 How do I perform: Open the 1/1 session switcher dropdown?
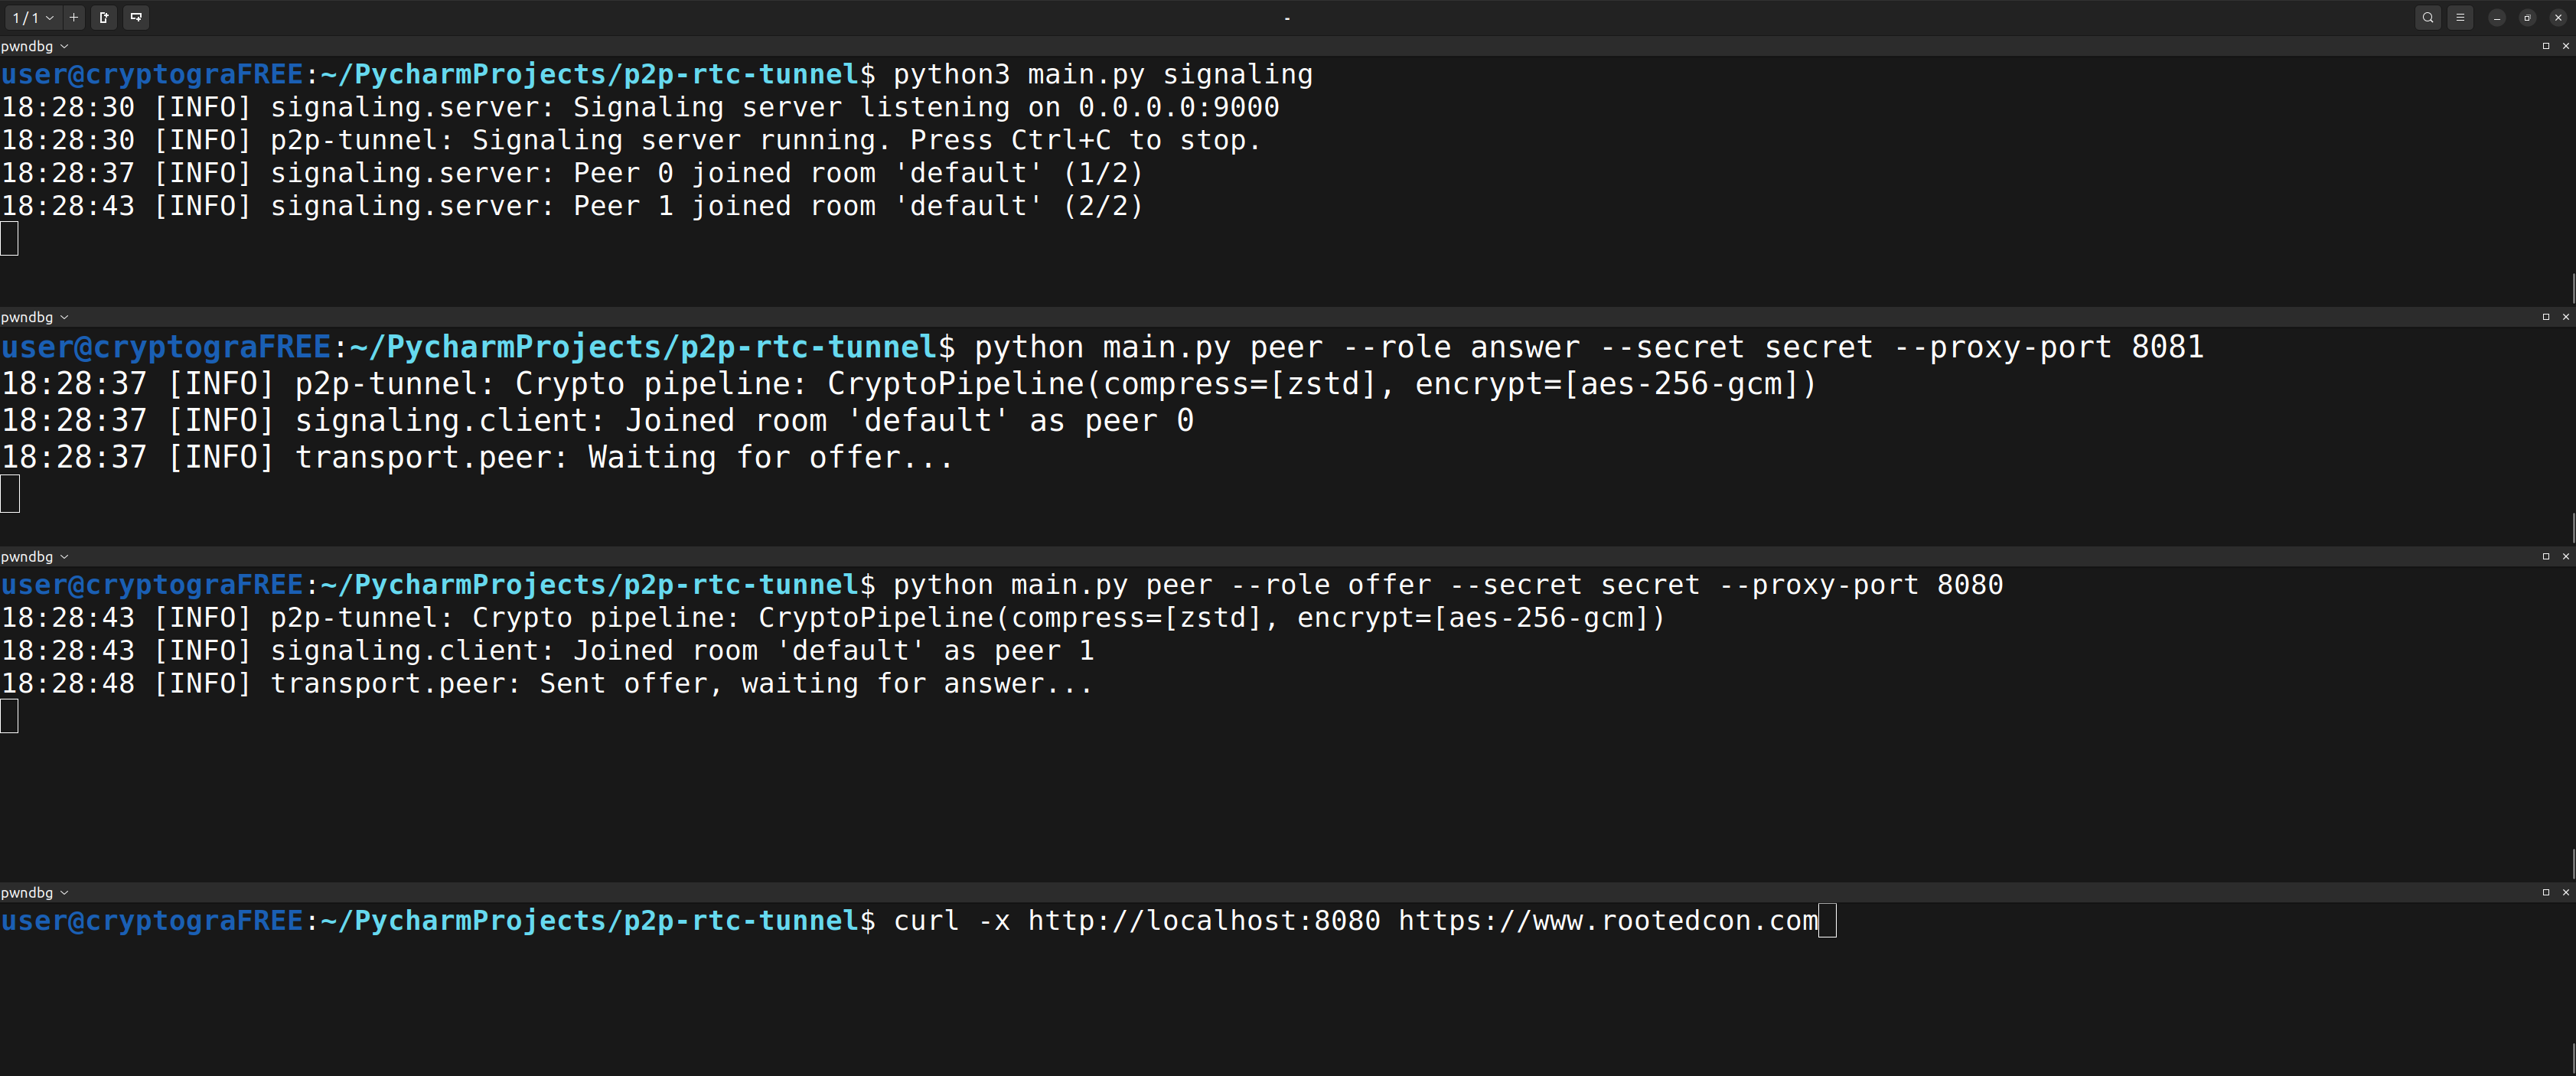[x=33, y=17]
